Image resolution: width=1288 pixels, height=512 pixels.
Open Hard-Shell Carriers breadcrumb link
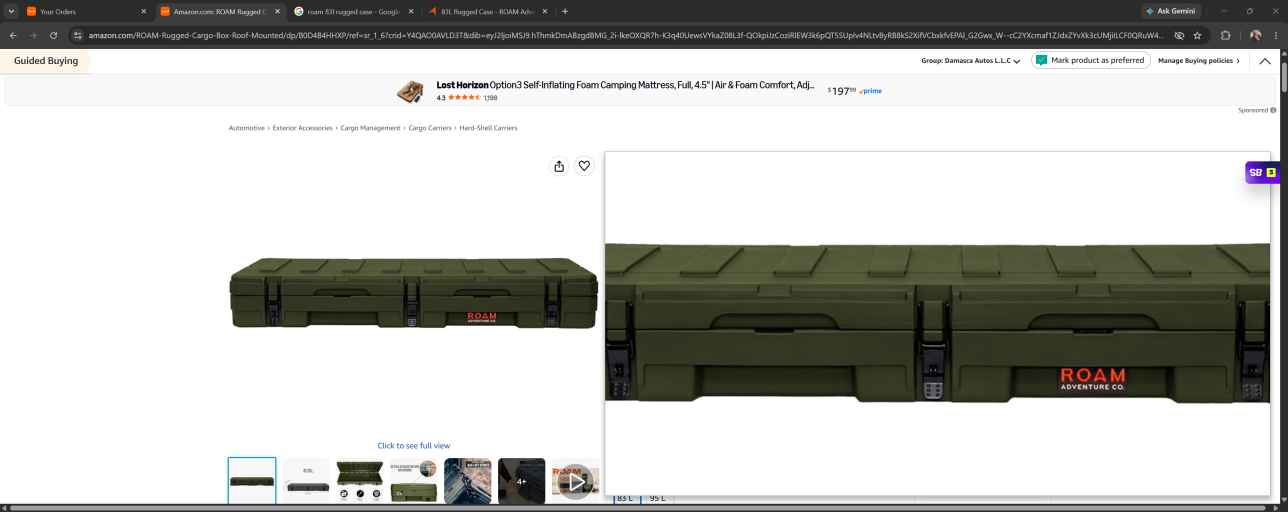pyautogui.click(x=488, y=128)
